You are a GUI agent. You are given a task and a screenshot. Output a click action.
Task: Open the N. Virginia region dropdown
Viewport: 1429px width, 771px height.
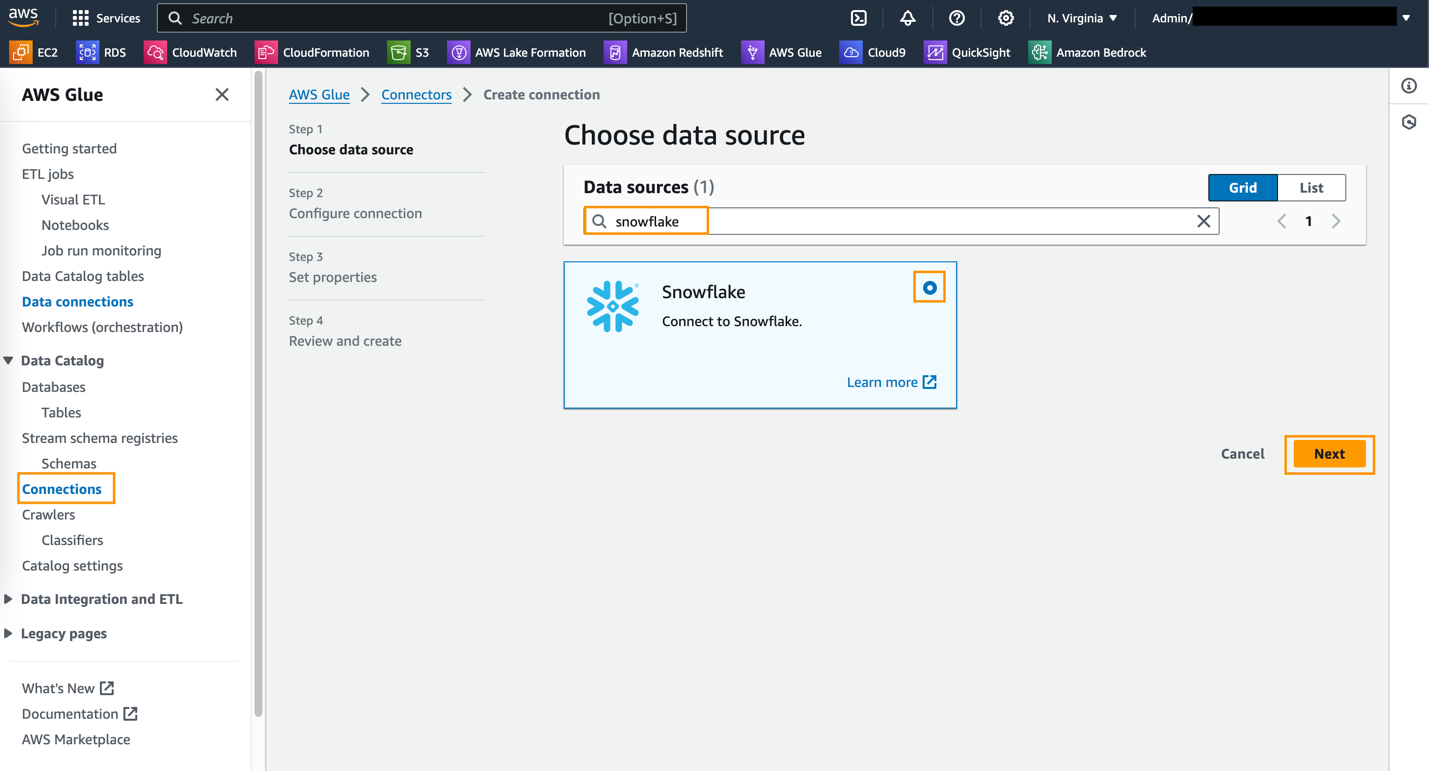pyautogui.click(x=1082, y=18)
